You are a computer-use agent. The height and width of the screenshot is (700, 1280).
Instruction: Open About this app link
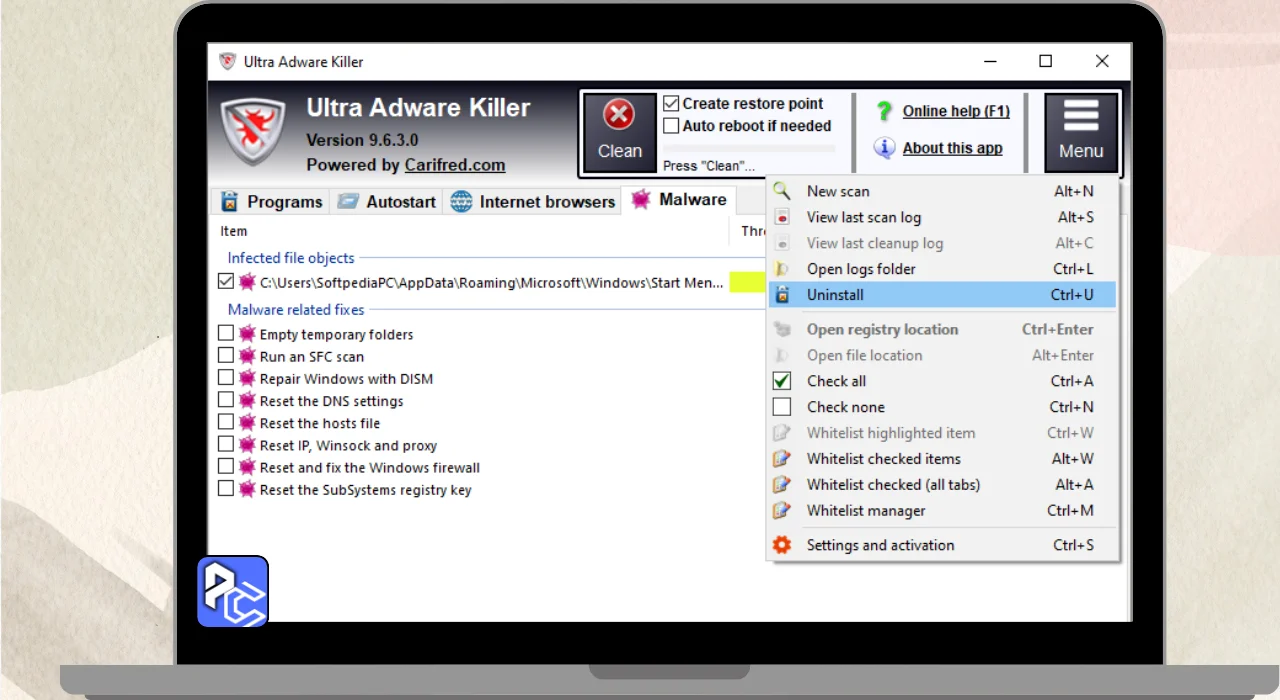[x=952, y=148]
